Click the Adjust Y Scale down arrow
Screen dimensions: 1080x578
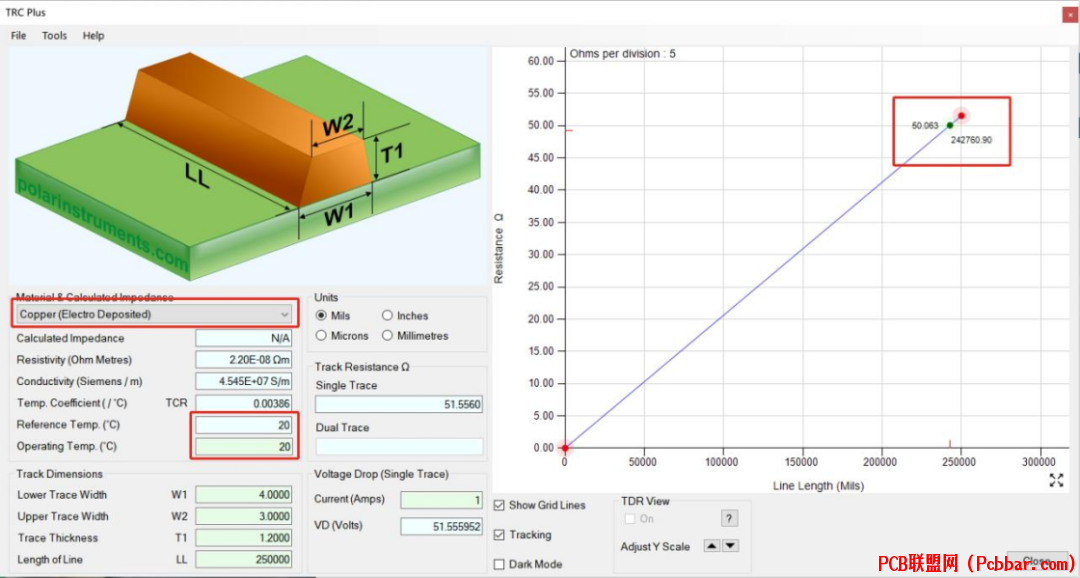coord(730,546)
